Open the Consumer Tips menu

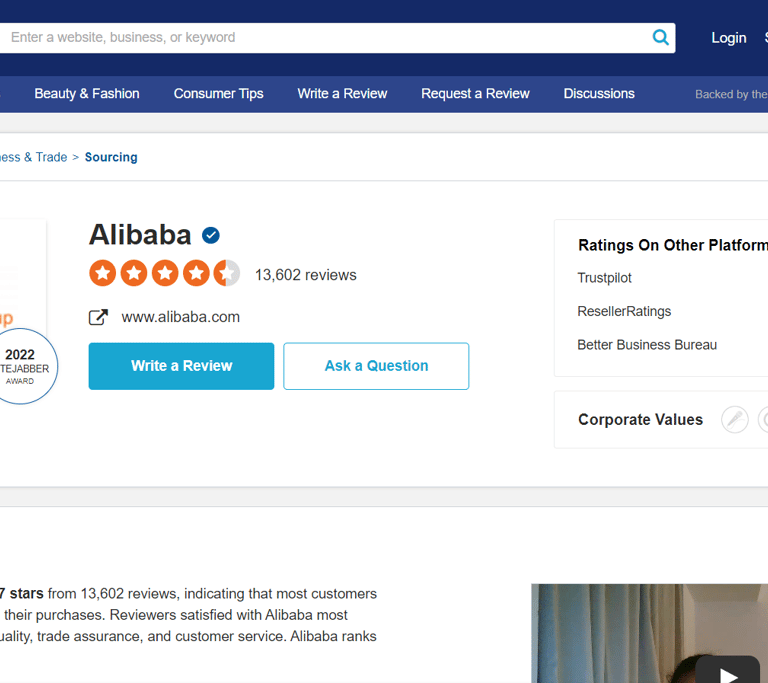tap(218, 94)
